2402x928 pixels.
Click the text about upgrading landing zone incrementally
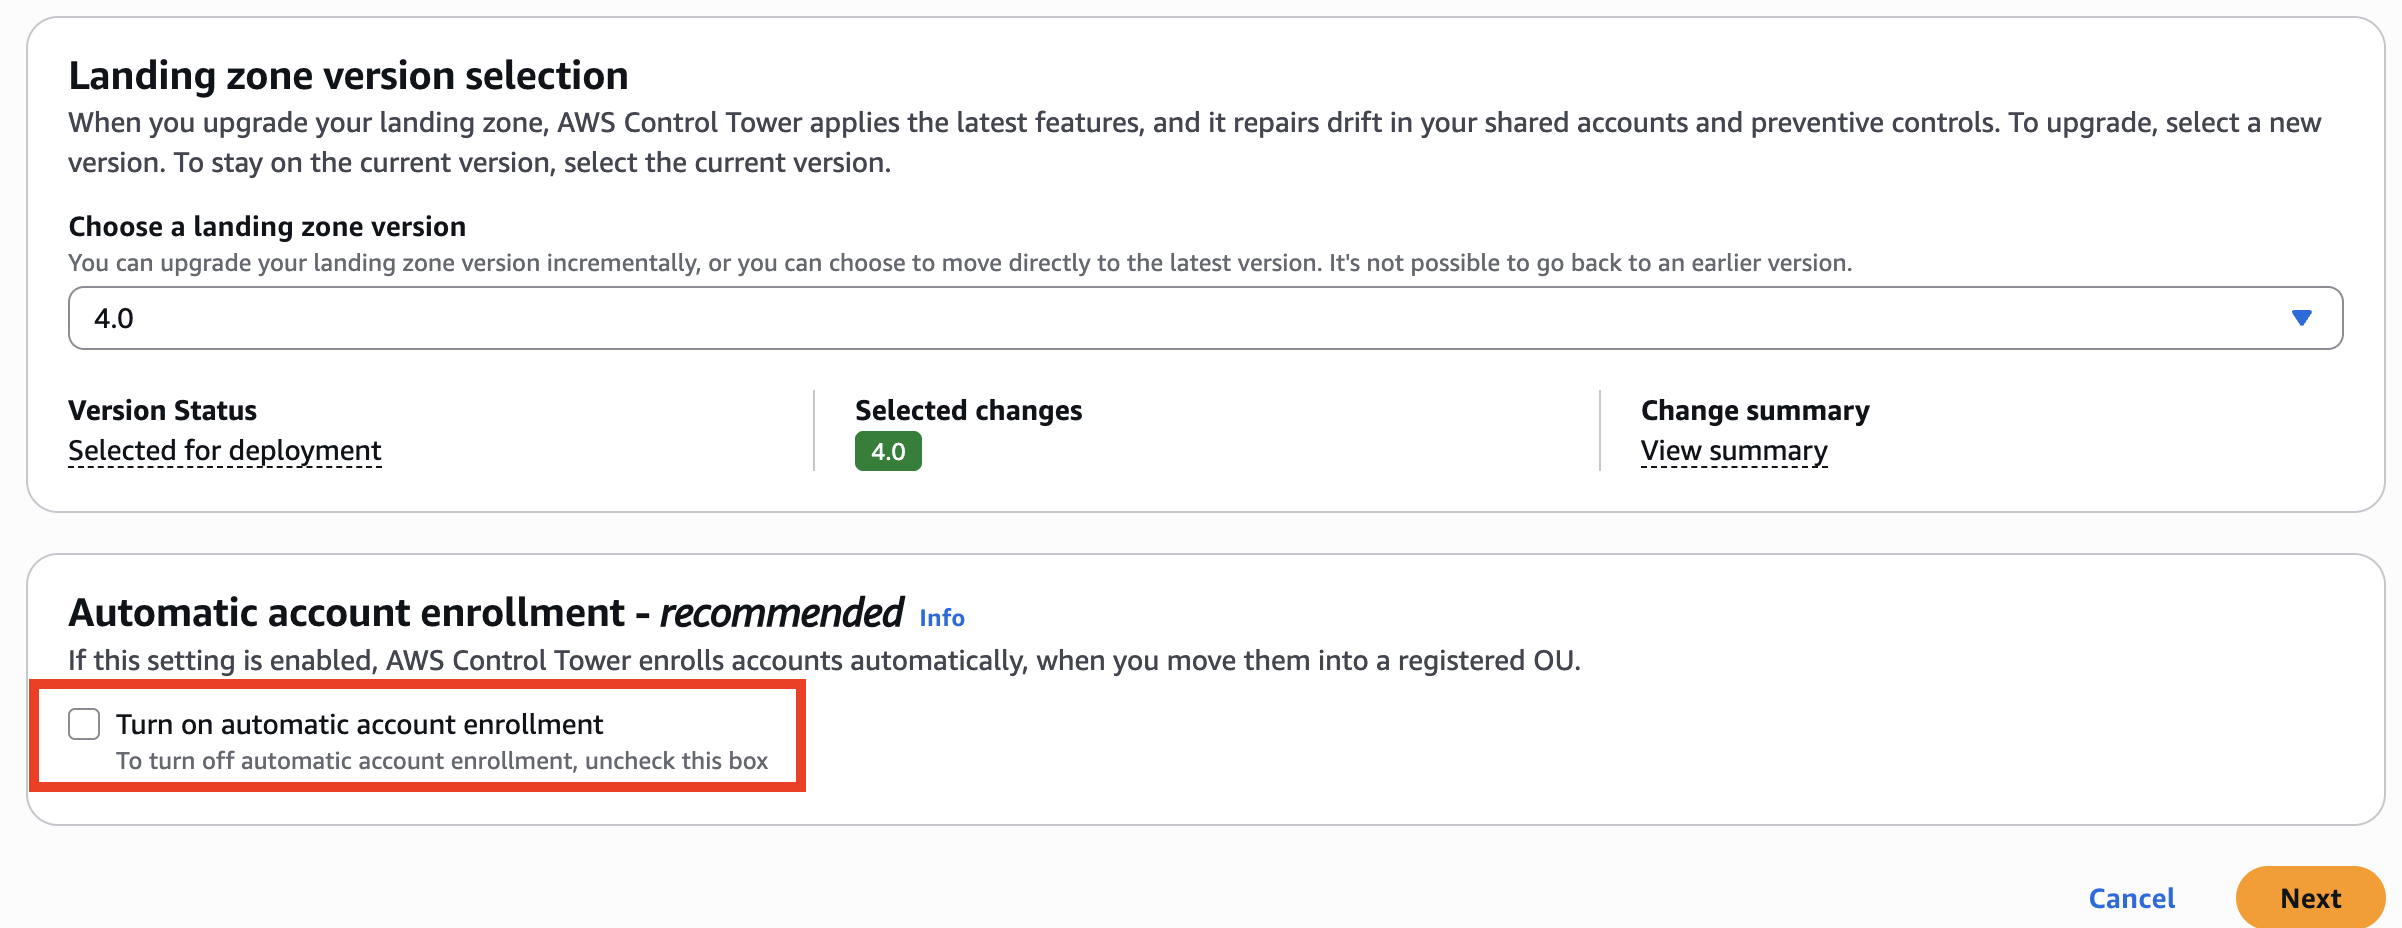[959, 263]
